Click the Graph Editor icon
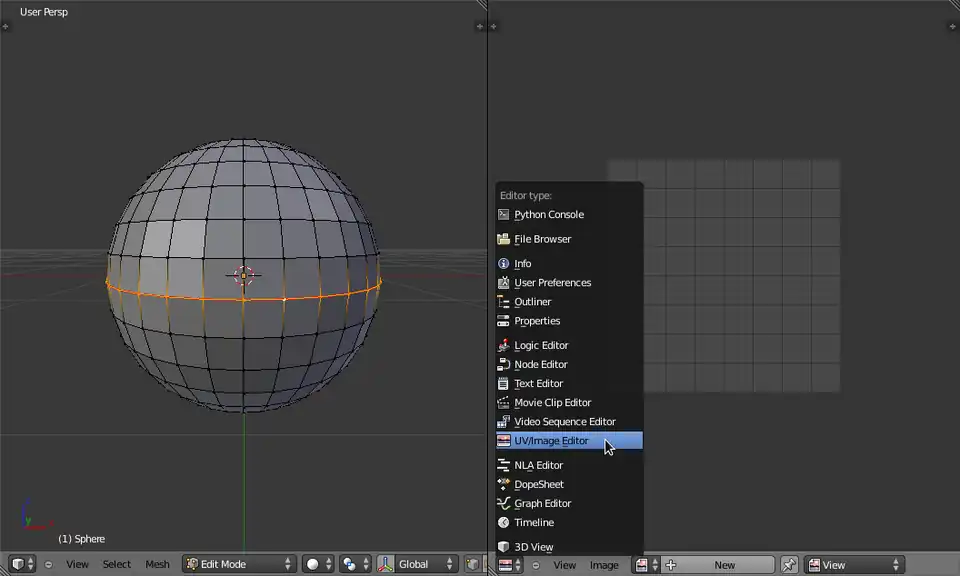 coord(504,504)
